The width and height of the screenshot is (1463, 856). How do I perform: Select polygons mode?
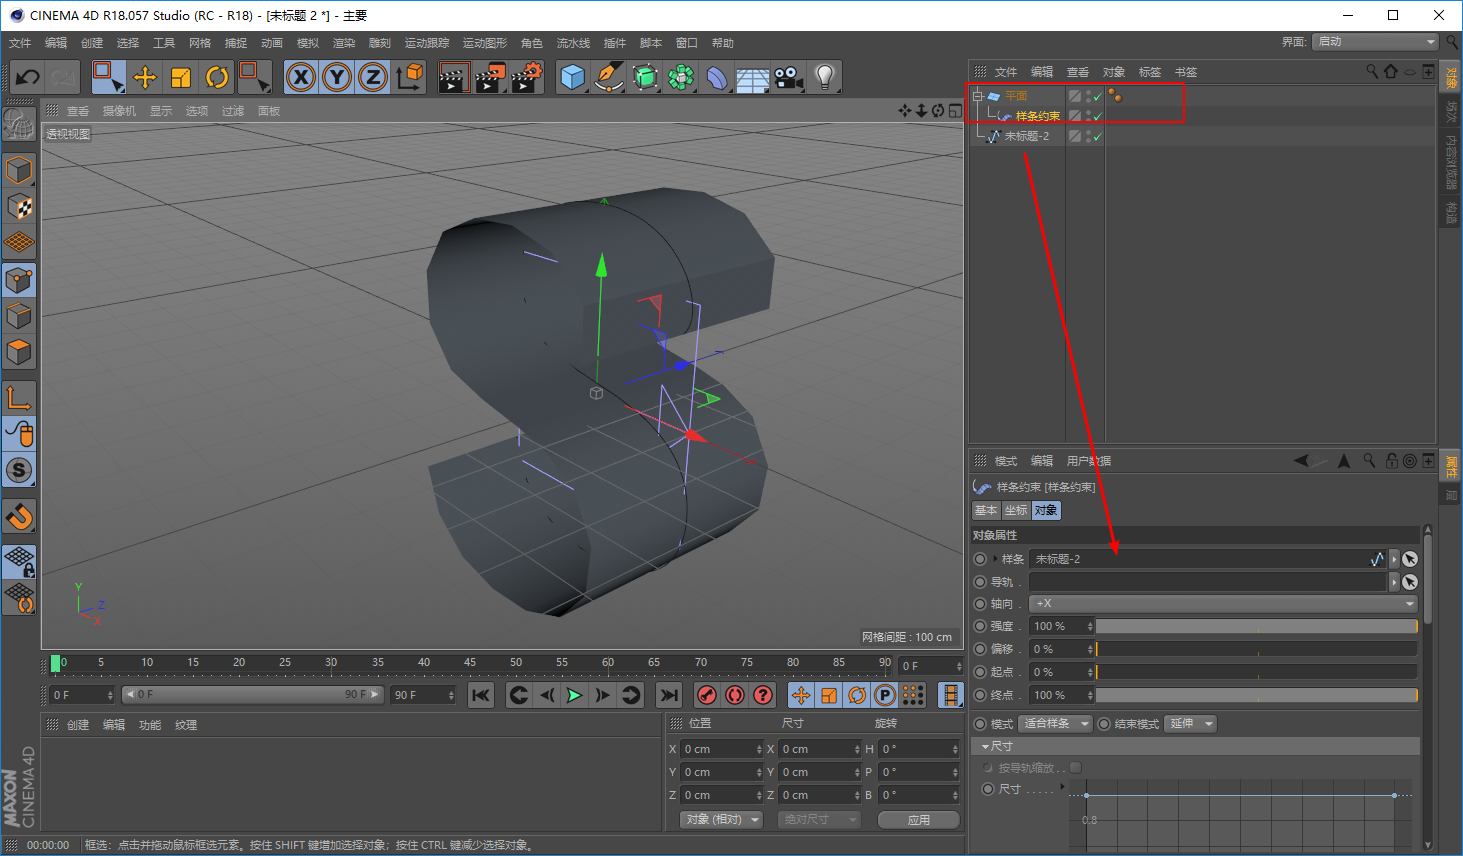pyautogui.click(x=19, y=353)
